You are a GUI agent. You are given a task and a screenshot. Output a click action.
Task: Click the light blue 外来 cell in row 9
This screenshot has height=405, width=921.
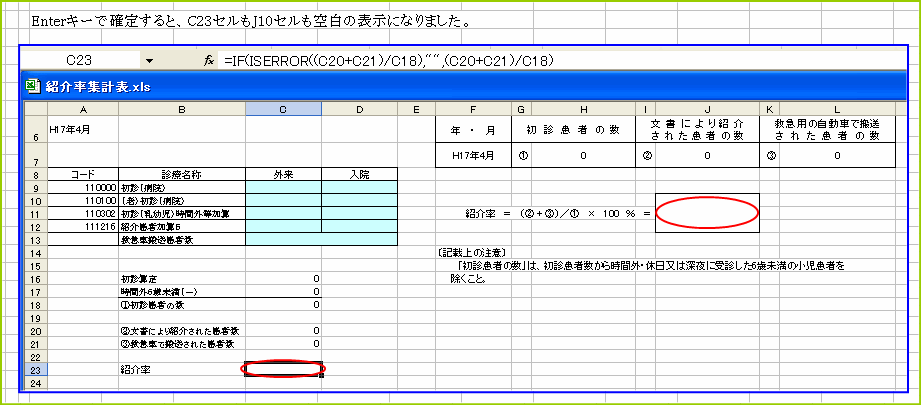click(x=284, y=188)
